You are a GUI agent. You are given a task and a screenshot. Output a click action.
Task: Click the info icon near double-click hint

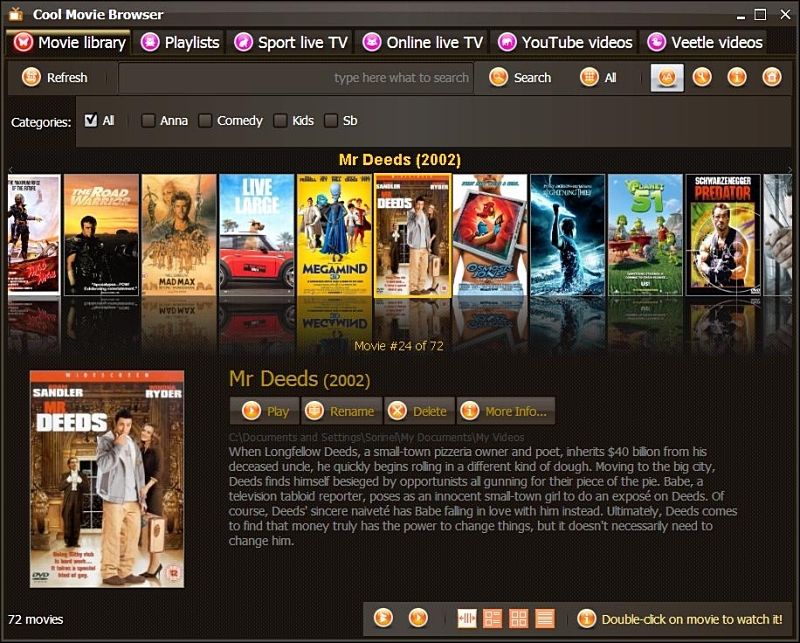click(x=584, y=617)
